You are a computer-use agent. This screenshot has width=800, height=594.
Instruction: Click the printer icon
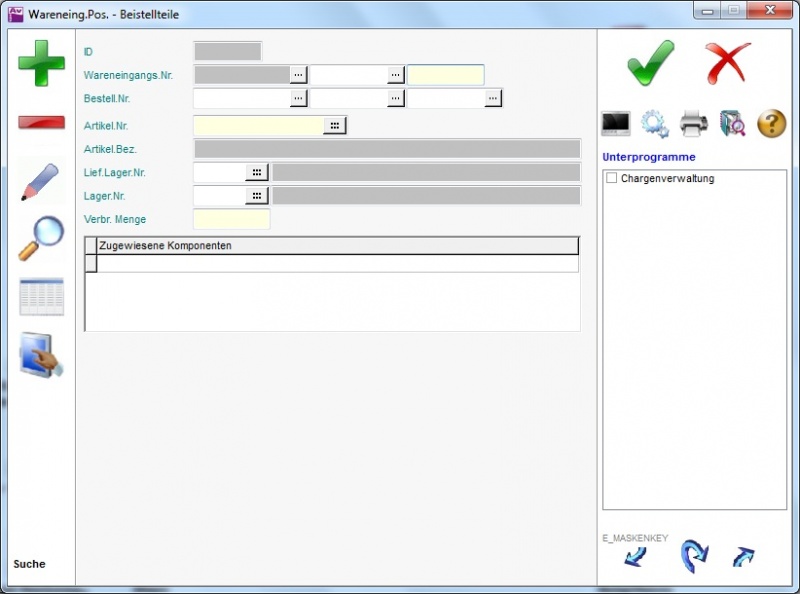pyautogui.click(x=694, y=124)
